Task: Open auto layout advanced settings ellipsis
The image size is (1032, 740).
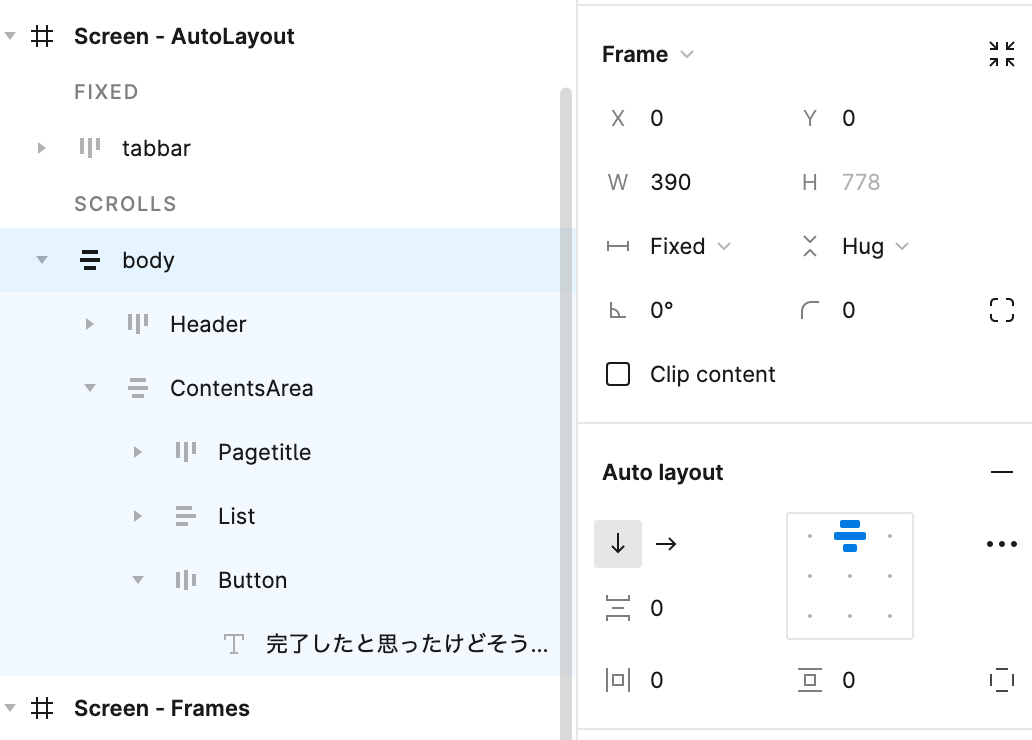Action: [1001, 544]
